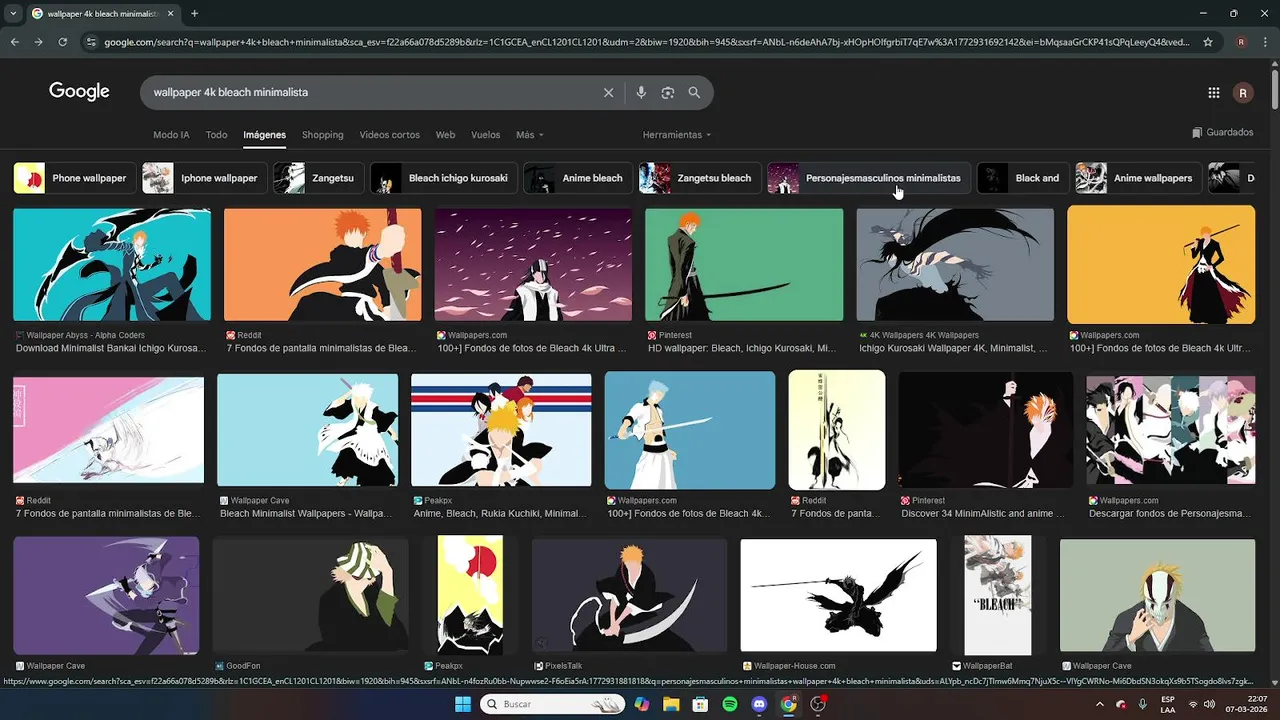This screenshot has height=720, width=1280.
Task: Select the Anime wallpapers filter chip
Action: pos(1138,178)
